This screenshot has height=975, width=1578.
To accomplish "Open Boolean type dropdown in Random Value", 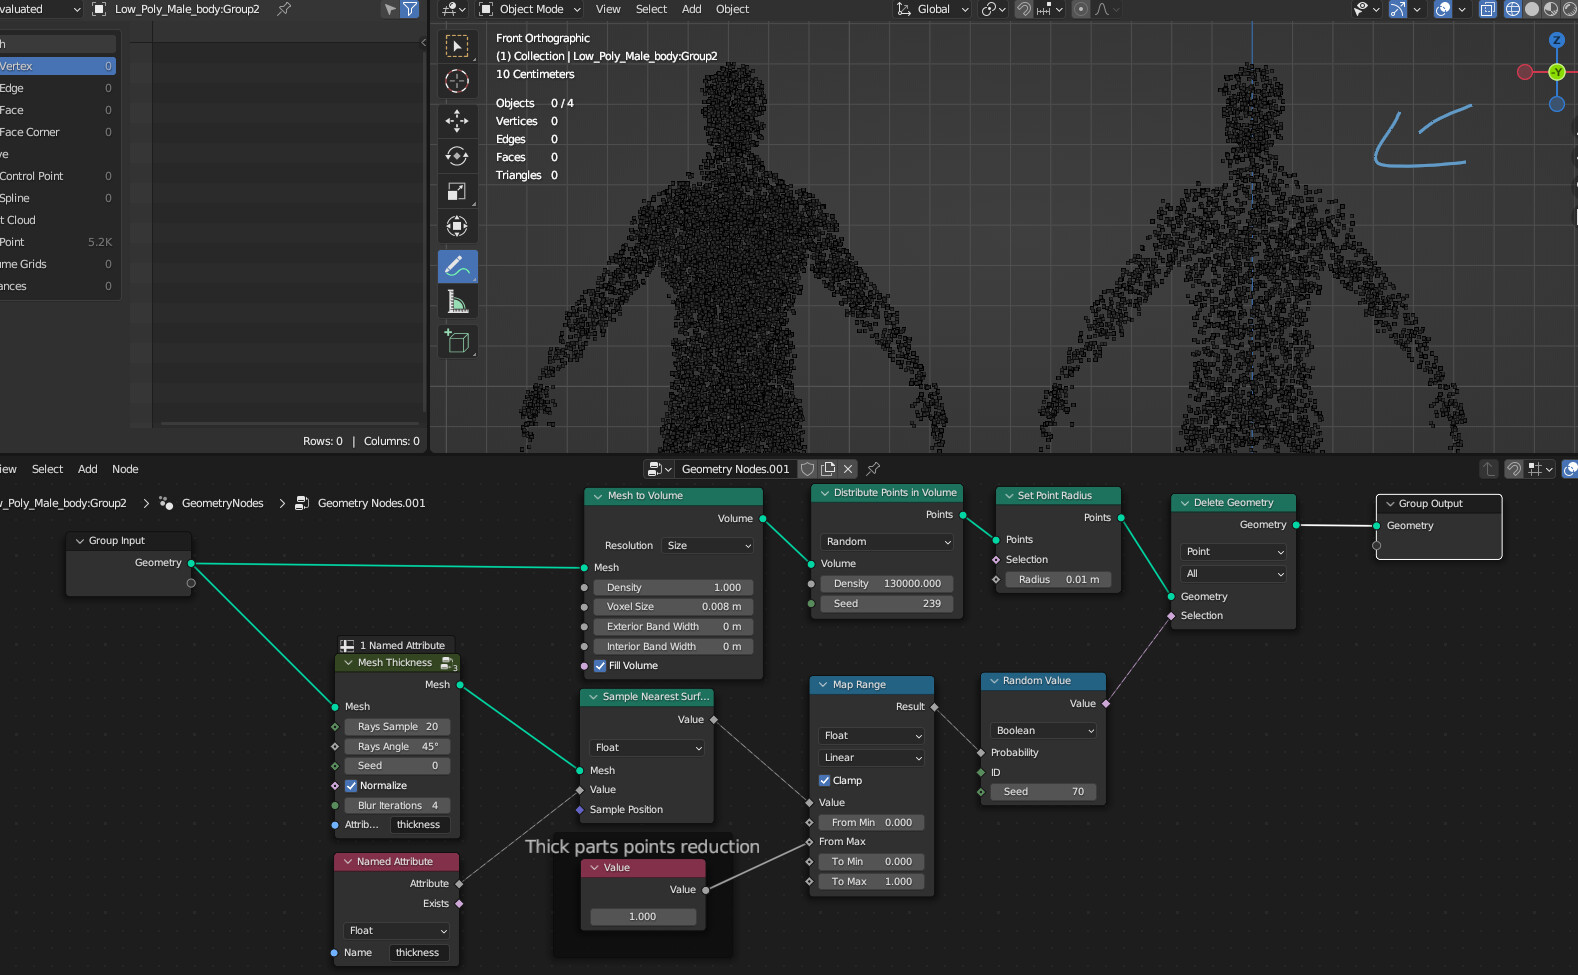I will 1044,731.
